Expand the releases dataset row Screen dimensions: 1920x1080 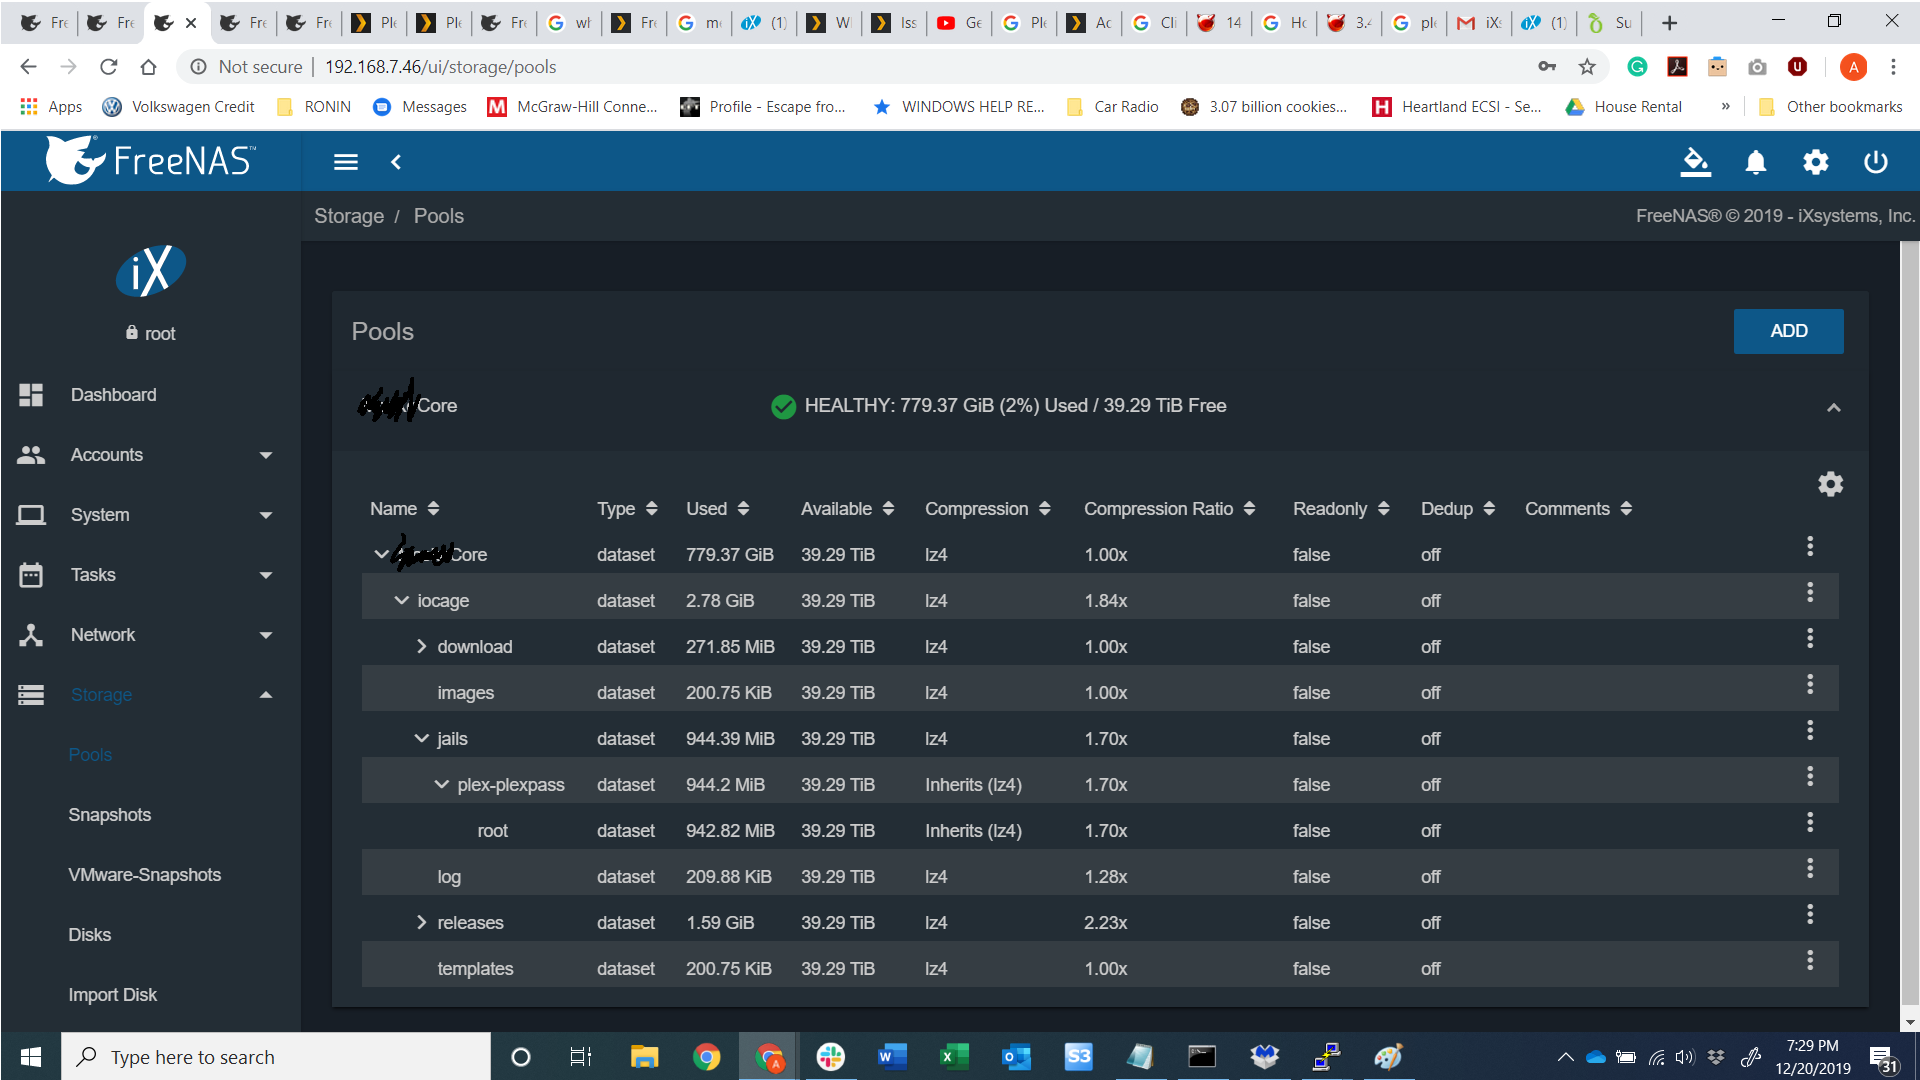[x=421, y=922]
